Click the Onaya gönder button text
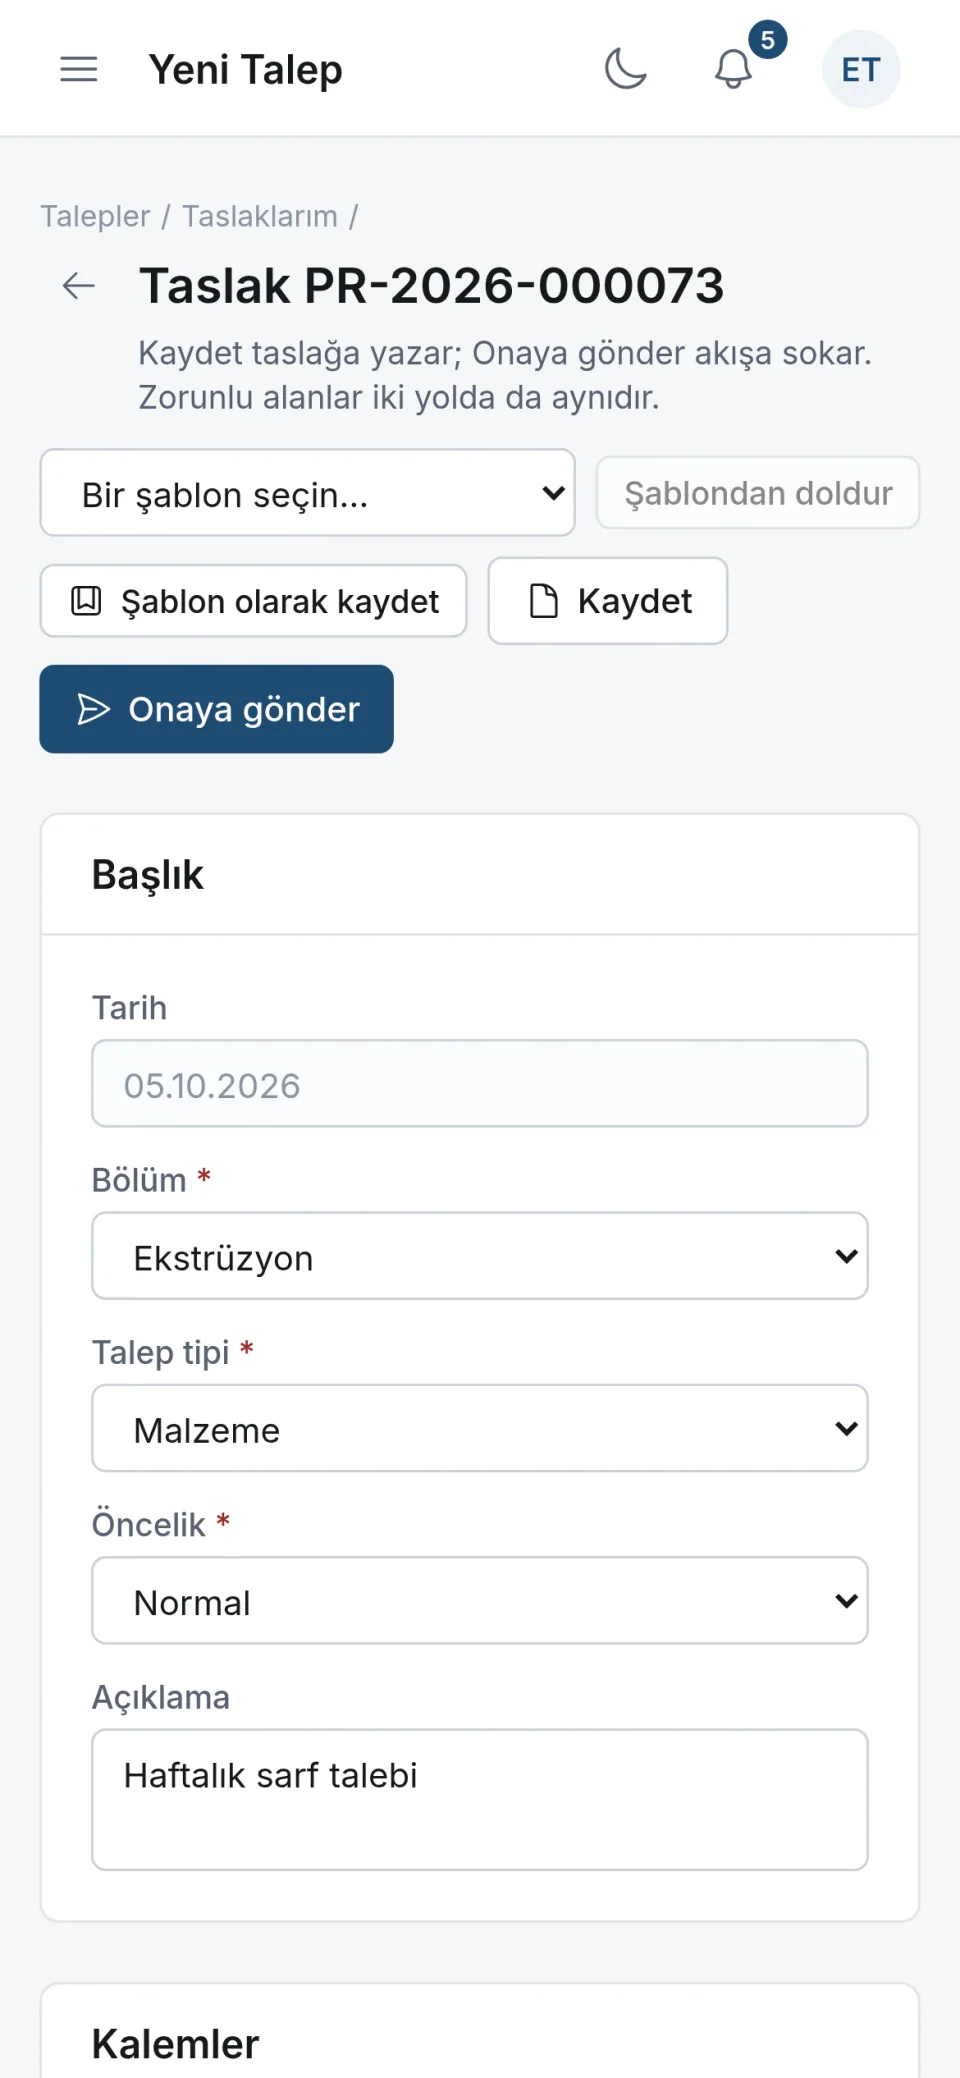Screen dimensions: 960x2078 coord(244,709)
